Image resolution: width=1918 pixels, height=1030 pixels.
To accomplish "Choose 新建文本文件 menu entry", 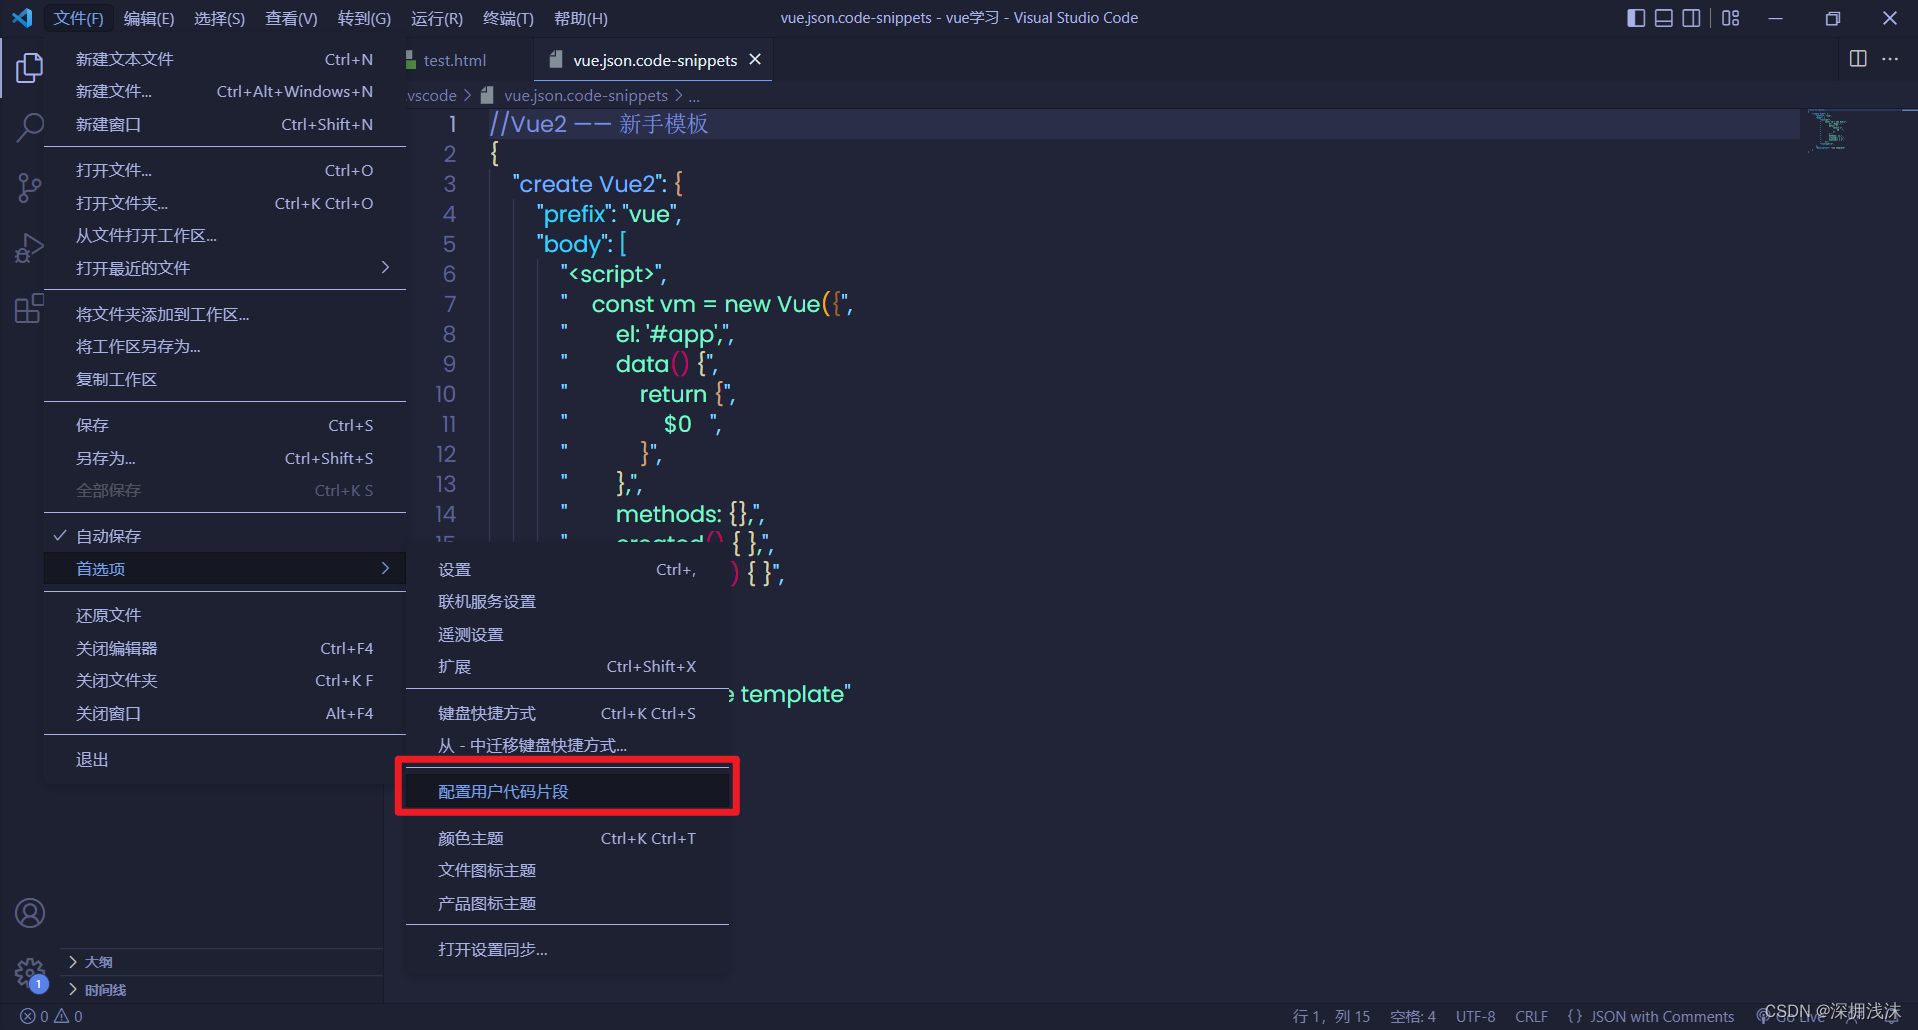I will [x=225, y=59].
